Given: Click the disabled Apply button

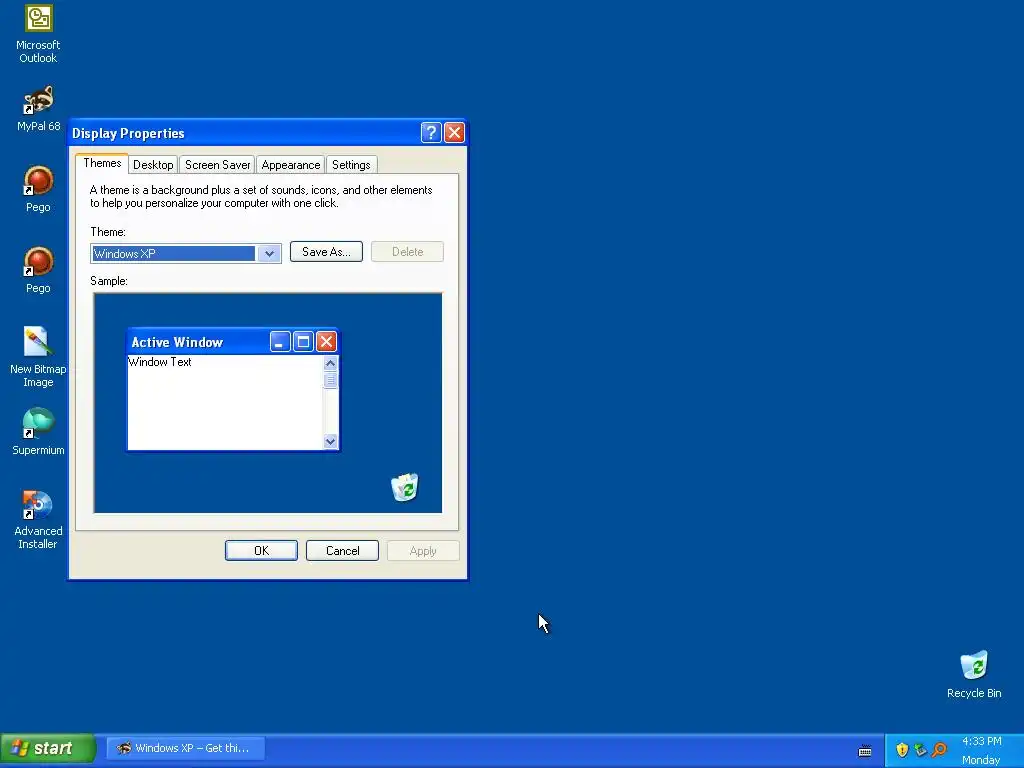Looking at the screenshot, I should point(423,551).
